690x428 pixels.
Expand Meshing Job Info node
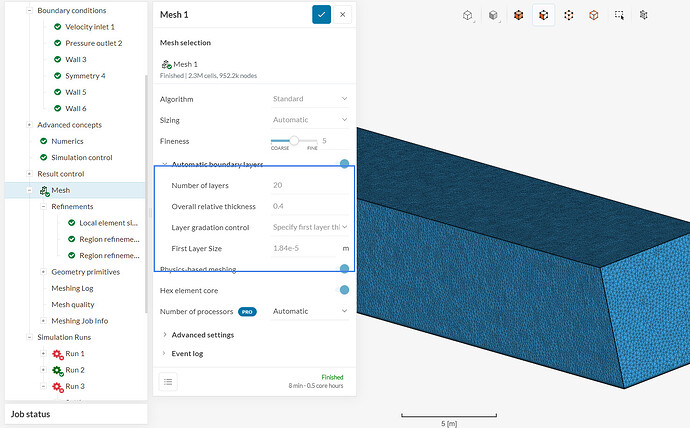tap(43, 321)
